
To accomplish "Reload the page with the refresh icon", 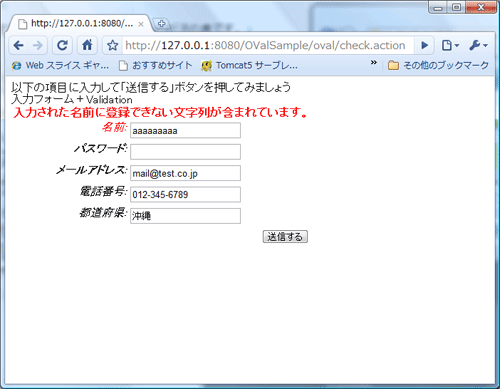I will [x=62, y=45].
